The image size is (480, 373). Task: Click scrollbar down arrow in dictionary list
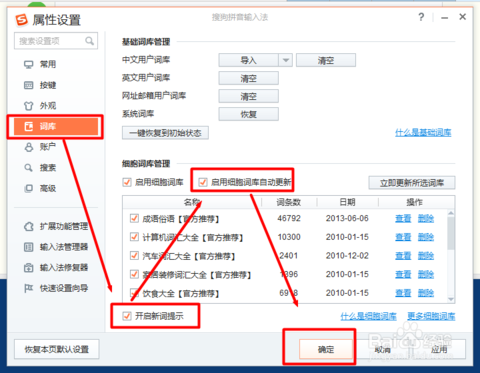451,299
